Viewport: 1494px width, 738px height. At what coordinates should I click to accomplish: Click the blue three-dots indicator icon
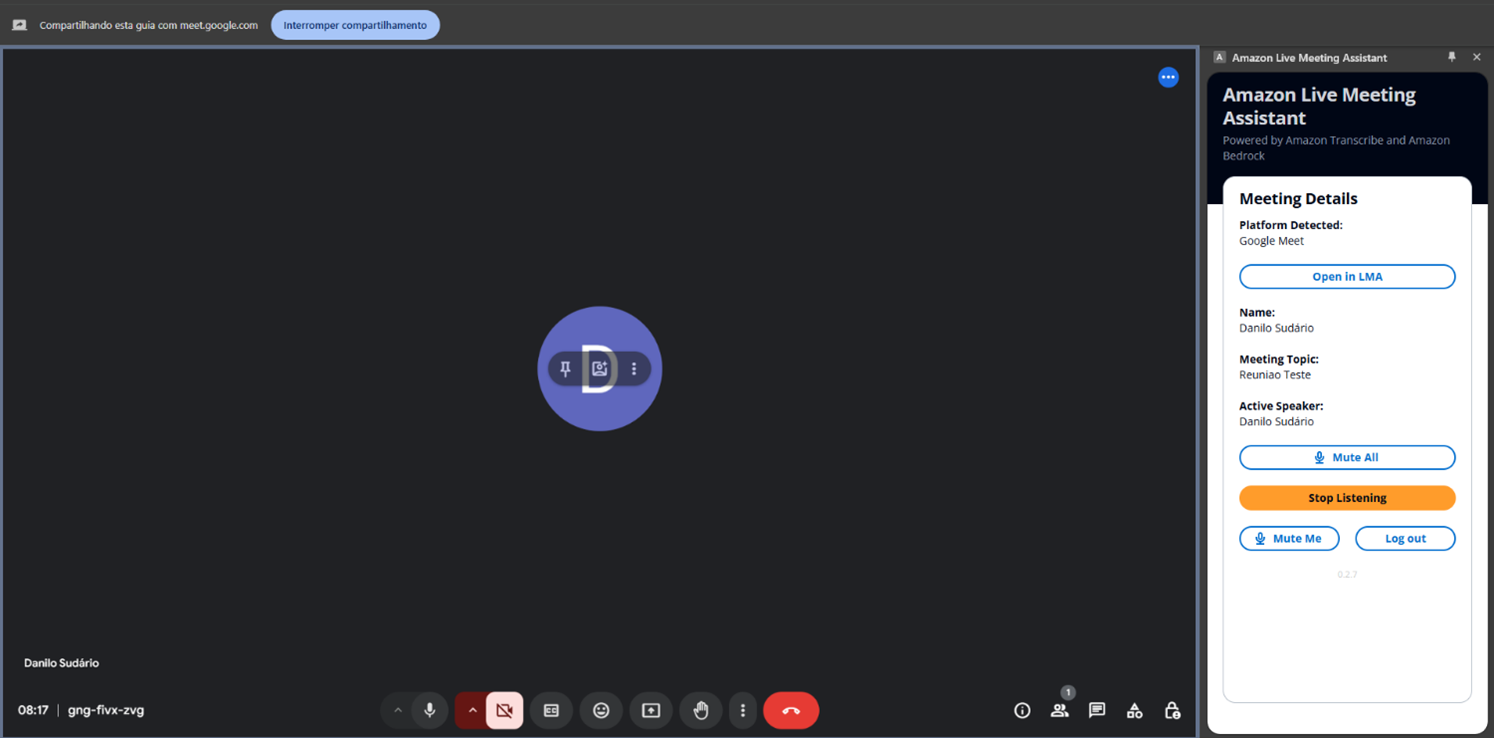pos(1168,77)
